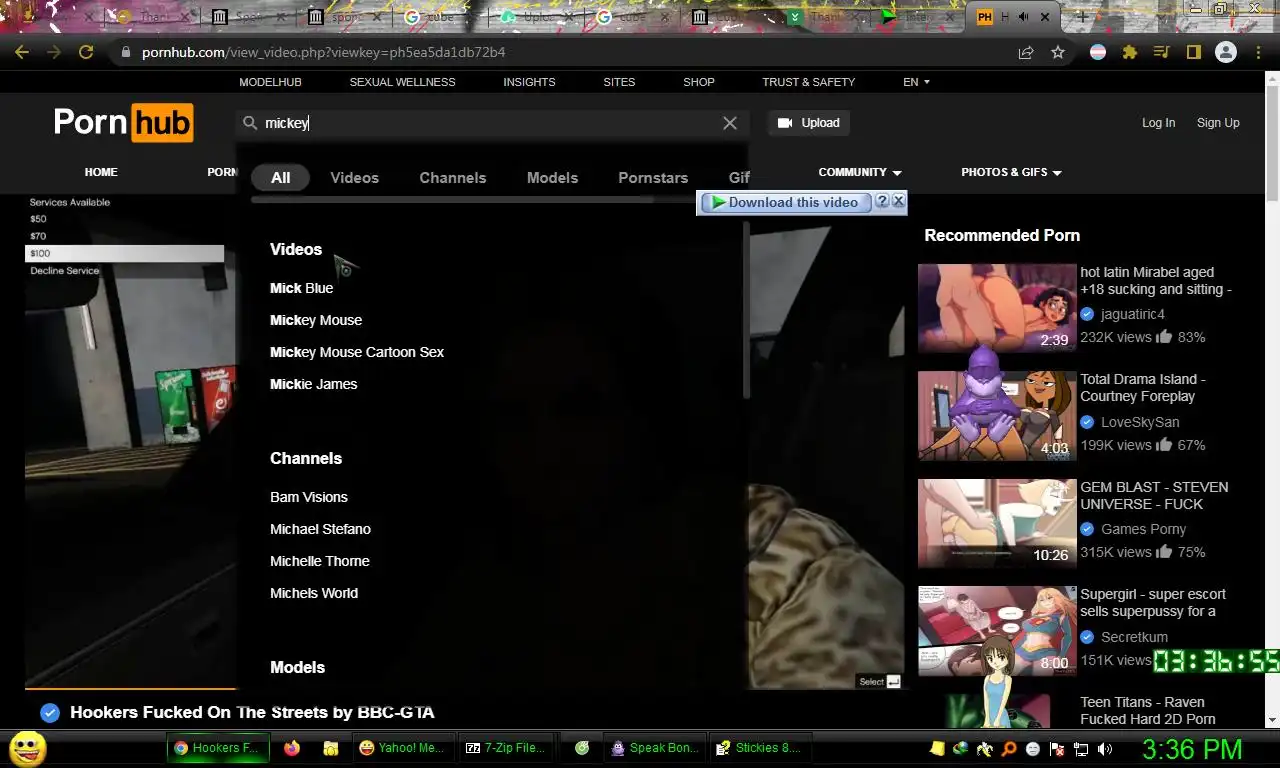Click the Log In link

[1159, 123]
